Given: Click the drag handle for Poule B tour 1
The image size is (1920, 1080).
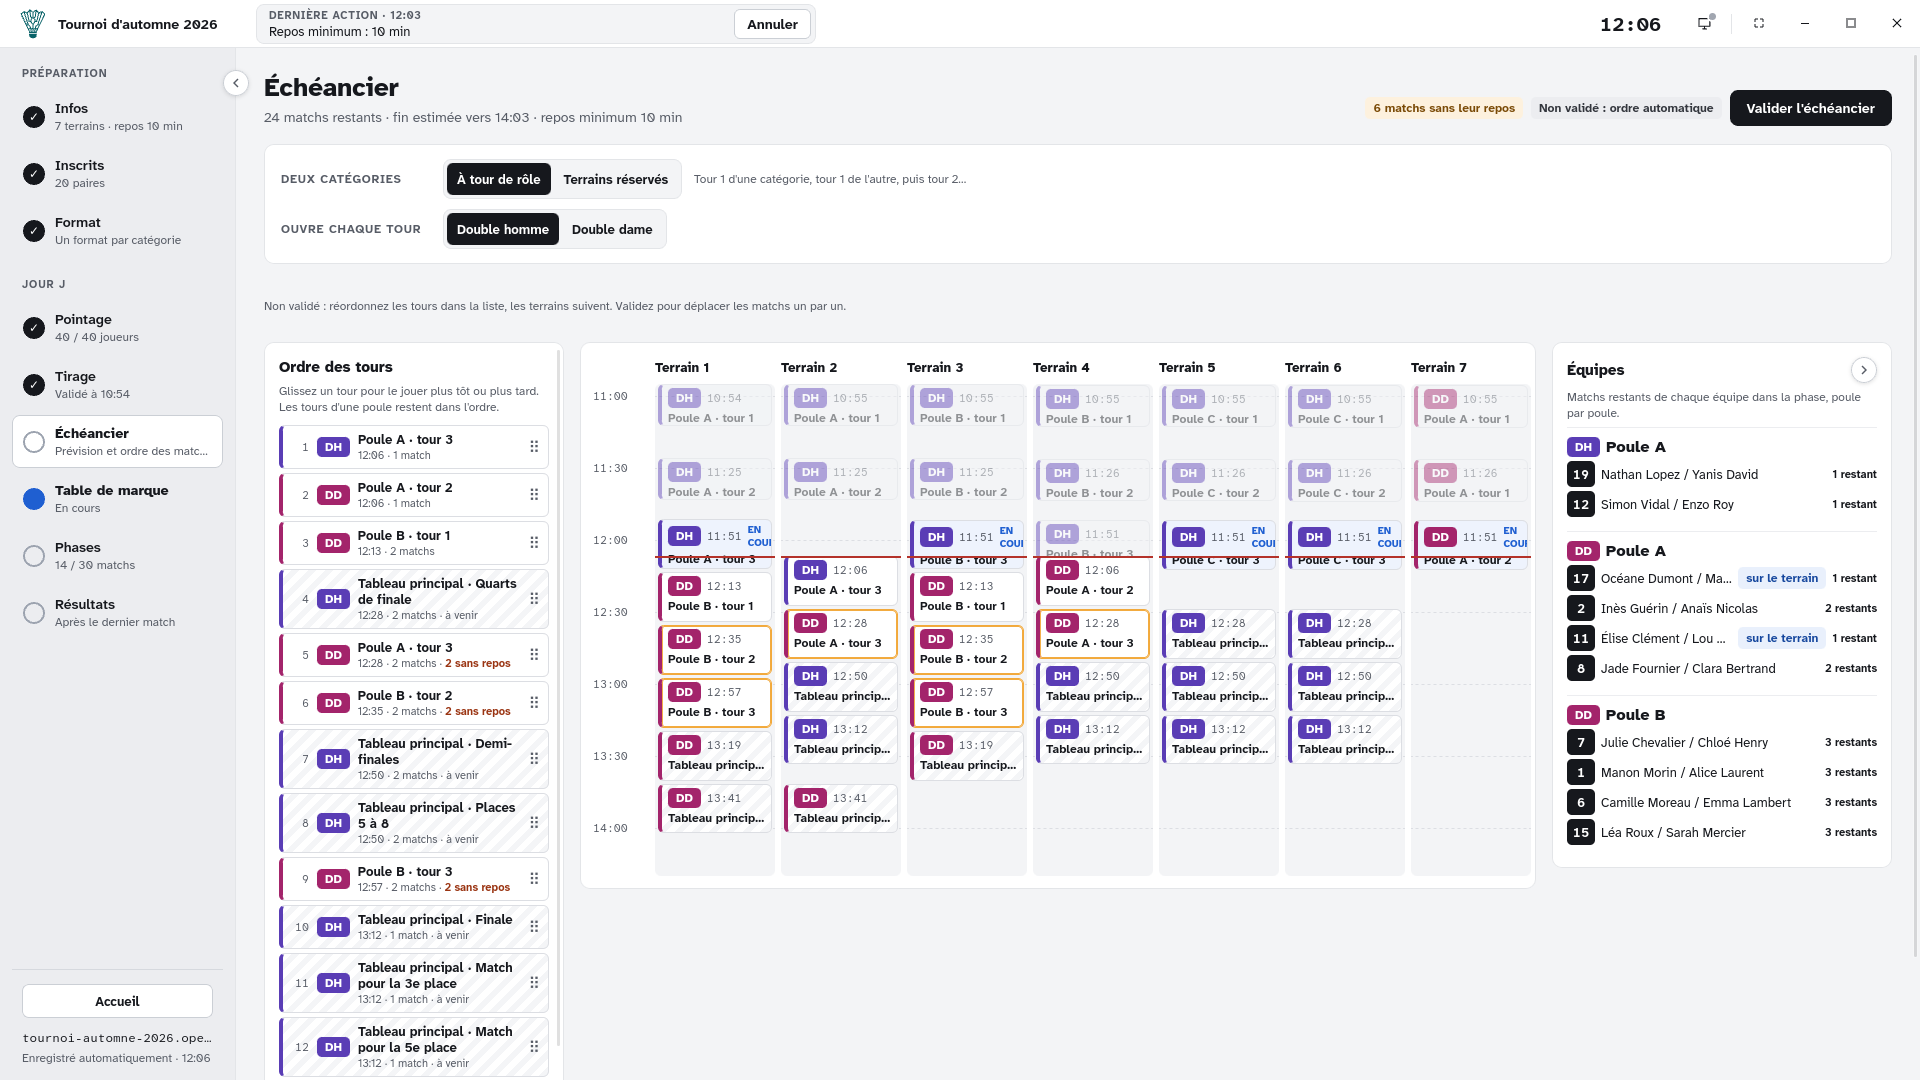Looking at the screenshot, I should 534,543.
